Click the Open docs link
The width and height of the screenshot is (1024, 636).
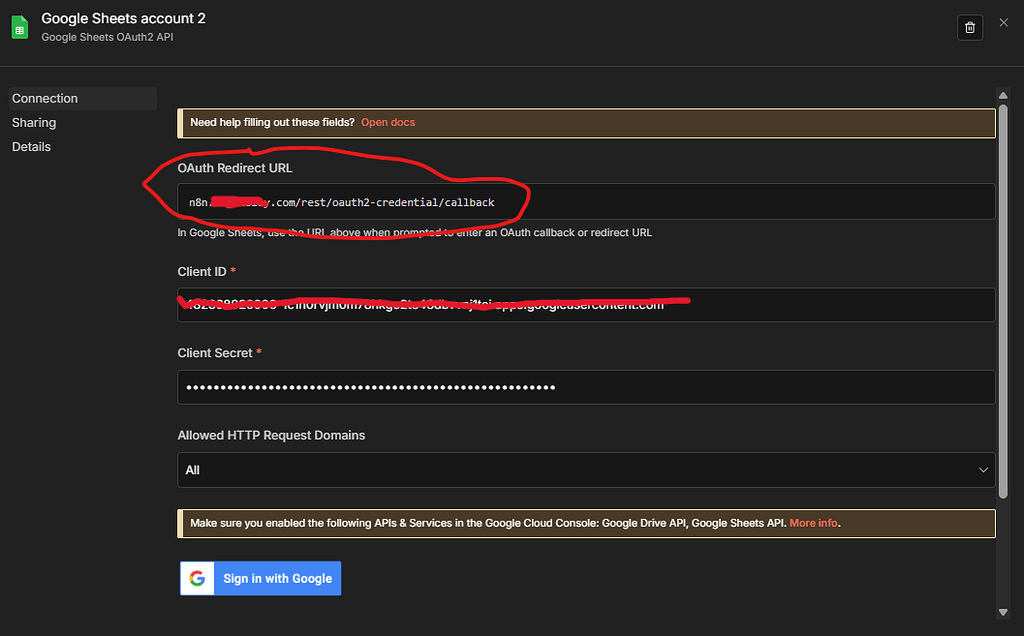tap(388, 121)
